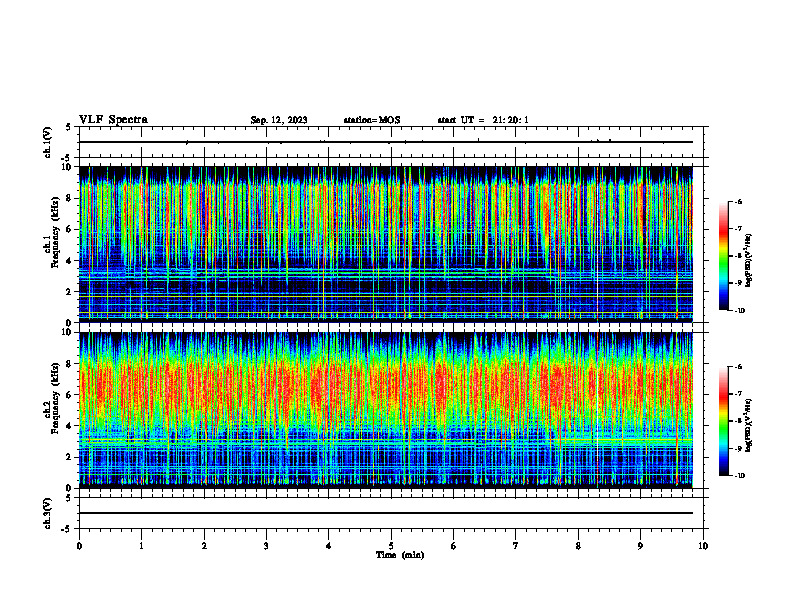Click the 'start UT = 21:20:1' label
Image resolution: width=792 pixels, height=612 pixels.
(x=483, y=120)
